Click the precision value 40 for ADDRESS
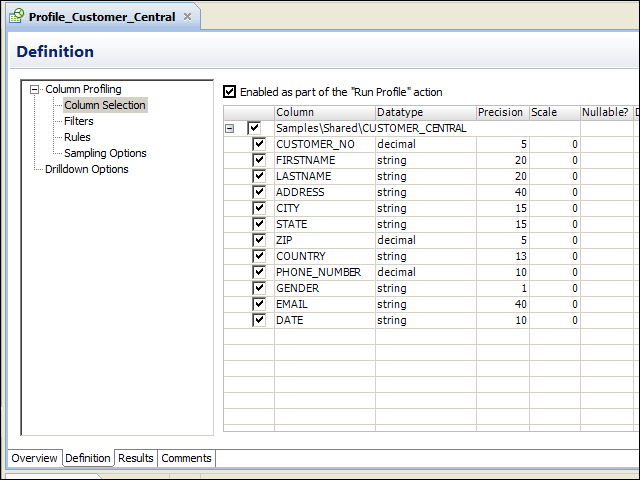Screen dimensions: 640x480 tap(520, 192)
